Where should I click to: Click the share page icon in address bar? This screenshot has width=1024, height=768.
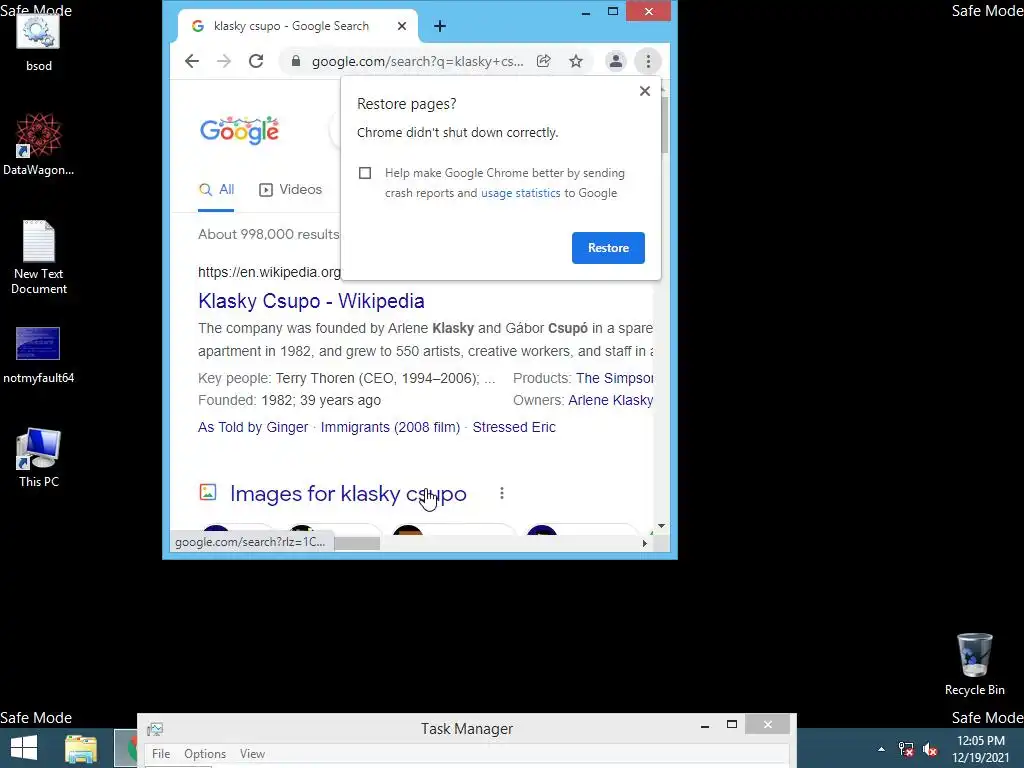pos(543,61)
